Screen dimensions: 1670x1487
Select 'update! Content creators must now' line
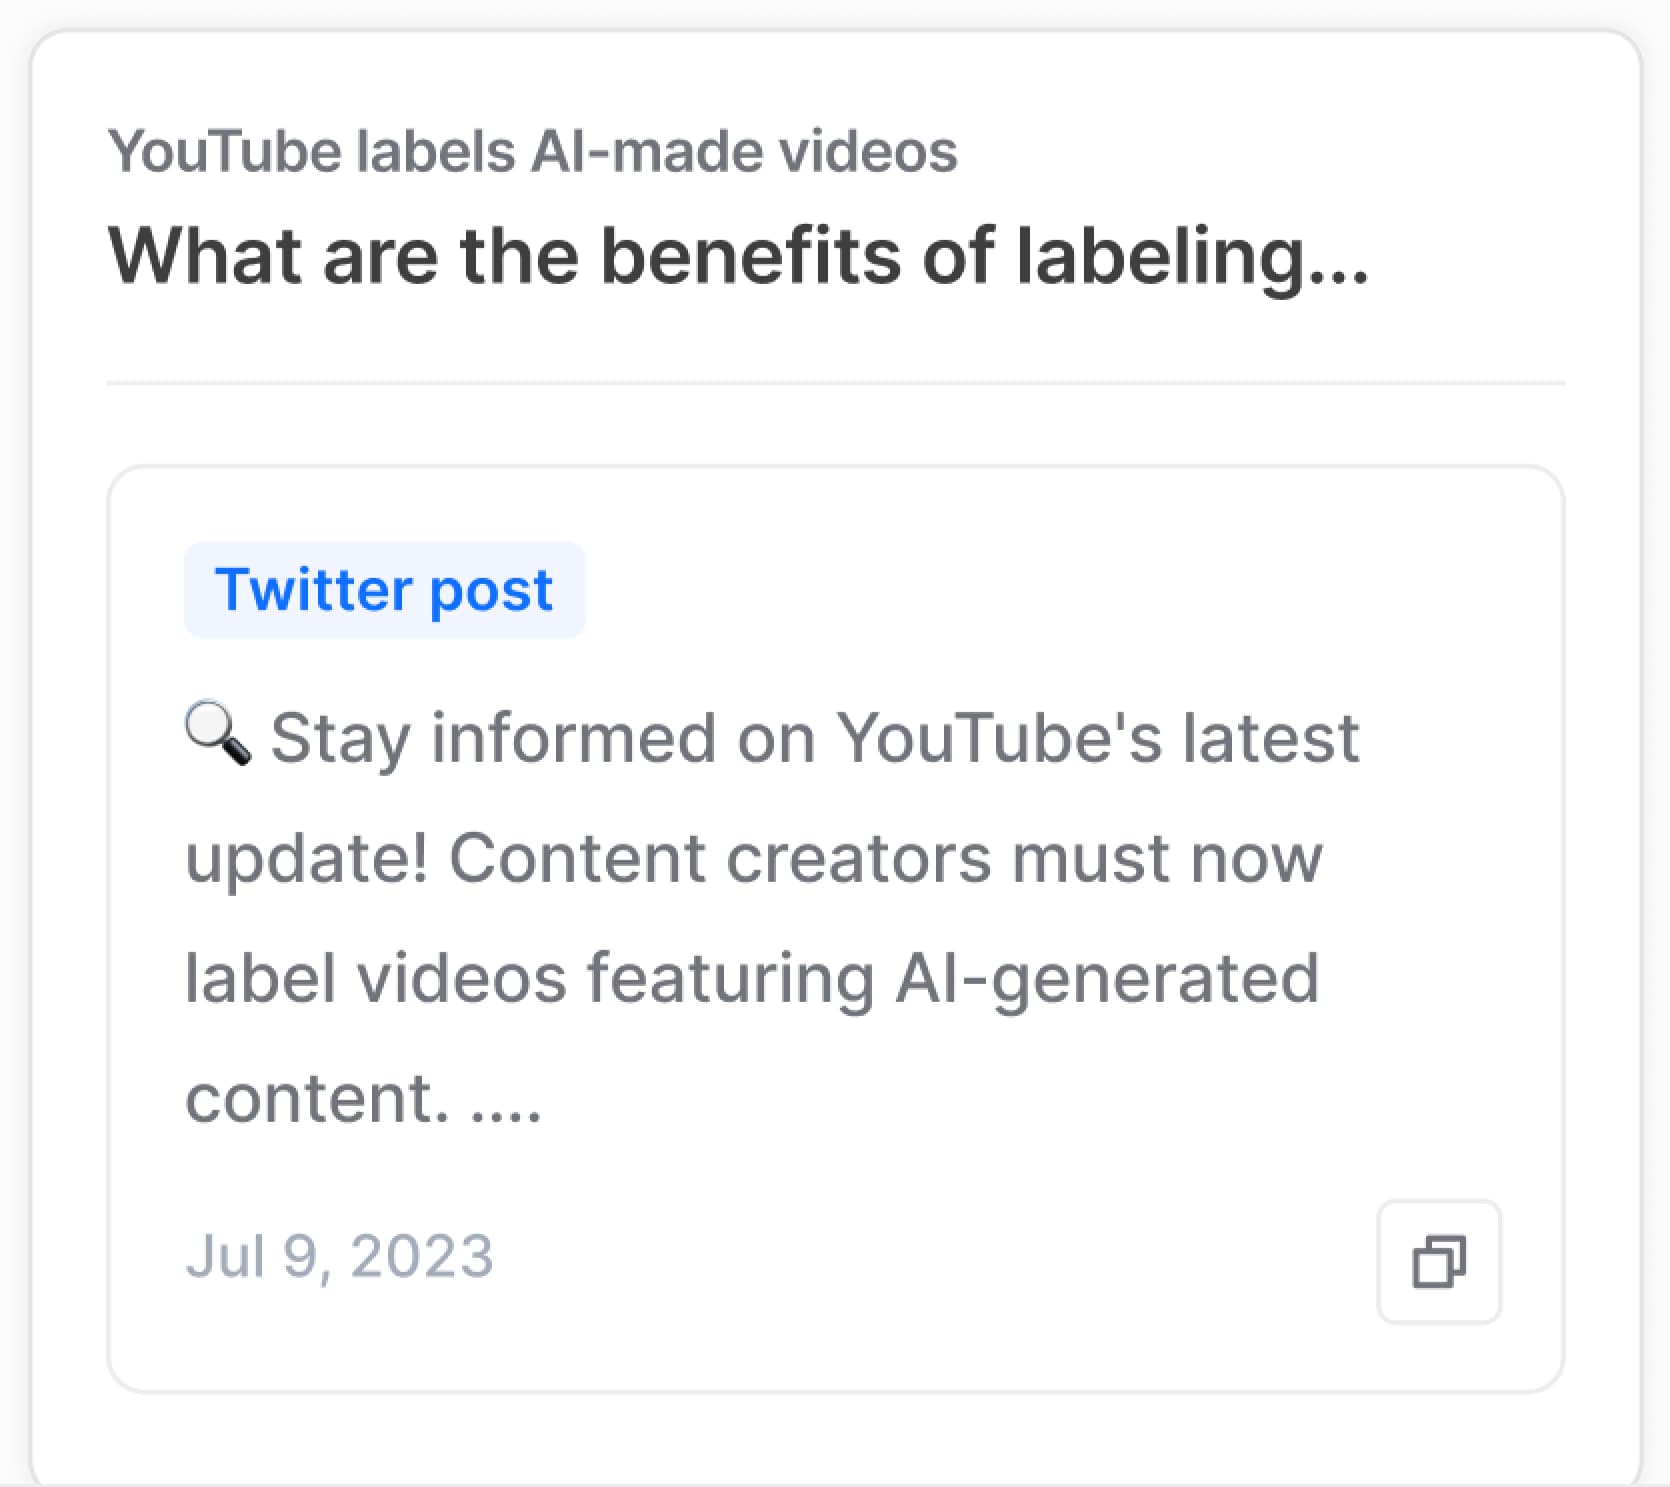coord(754,858)
